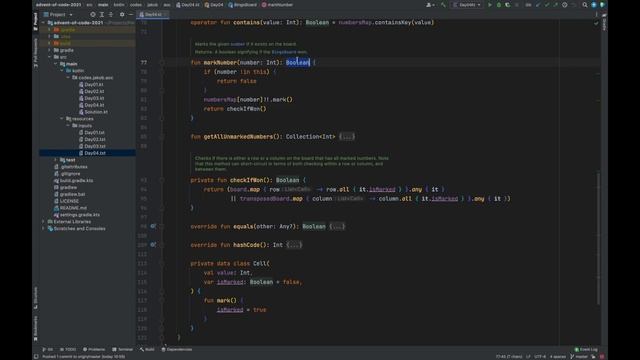Open Search Everywhere magnifier icon
Viewport: 640px width, 360px height.
click(585, 5)
